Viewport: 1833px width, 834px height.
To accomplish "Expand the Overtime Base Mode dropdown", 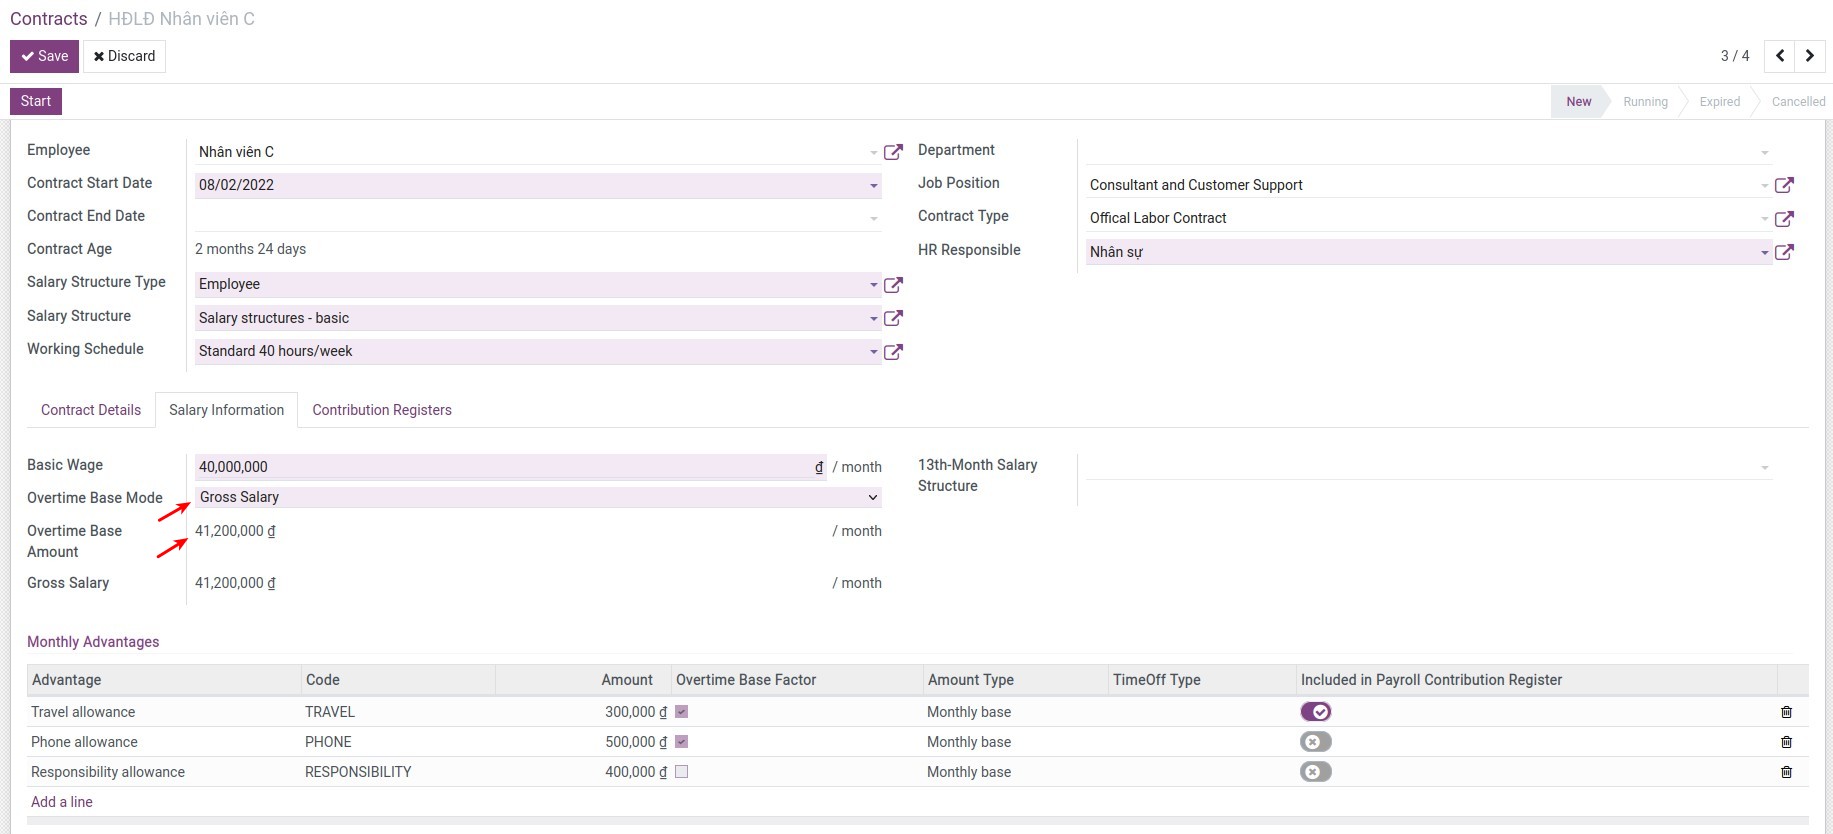I will [537, 497].
